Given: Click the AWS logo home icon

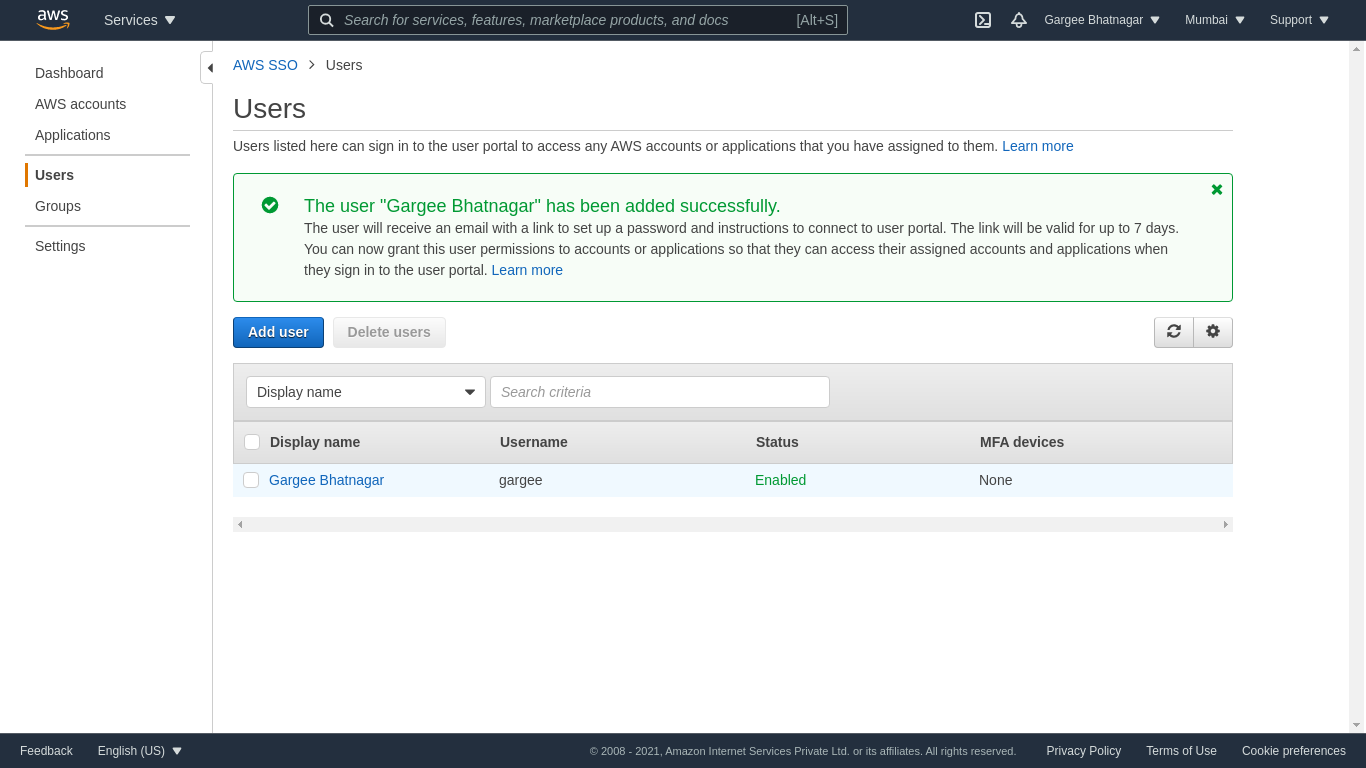Looking at the screenshot, I should 53,20.
